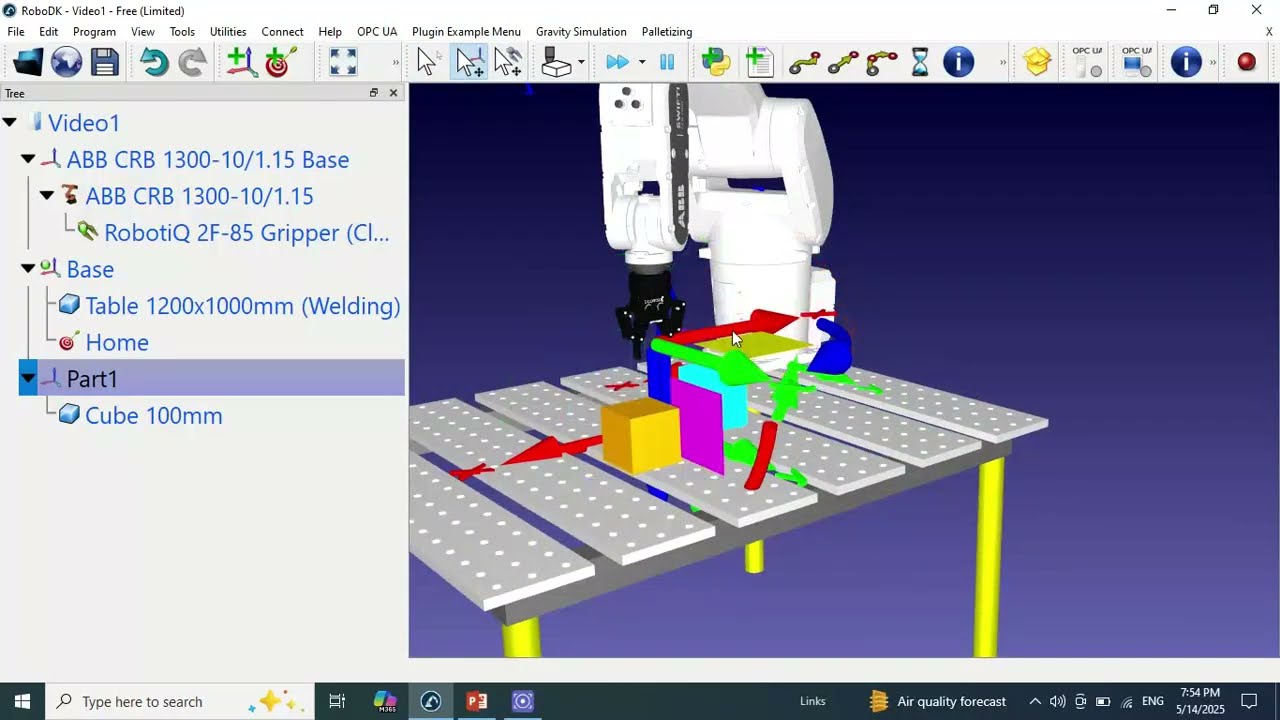Open the Palletizing menu
The image size is (1280, 720).
666,31
